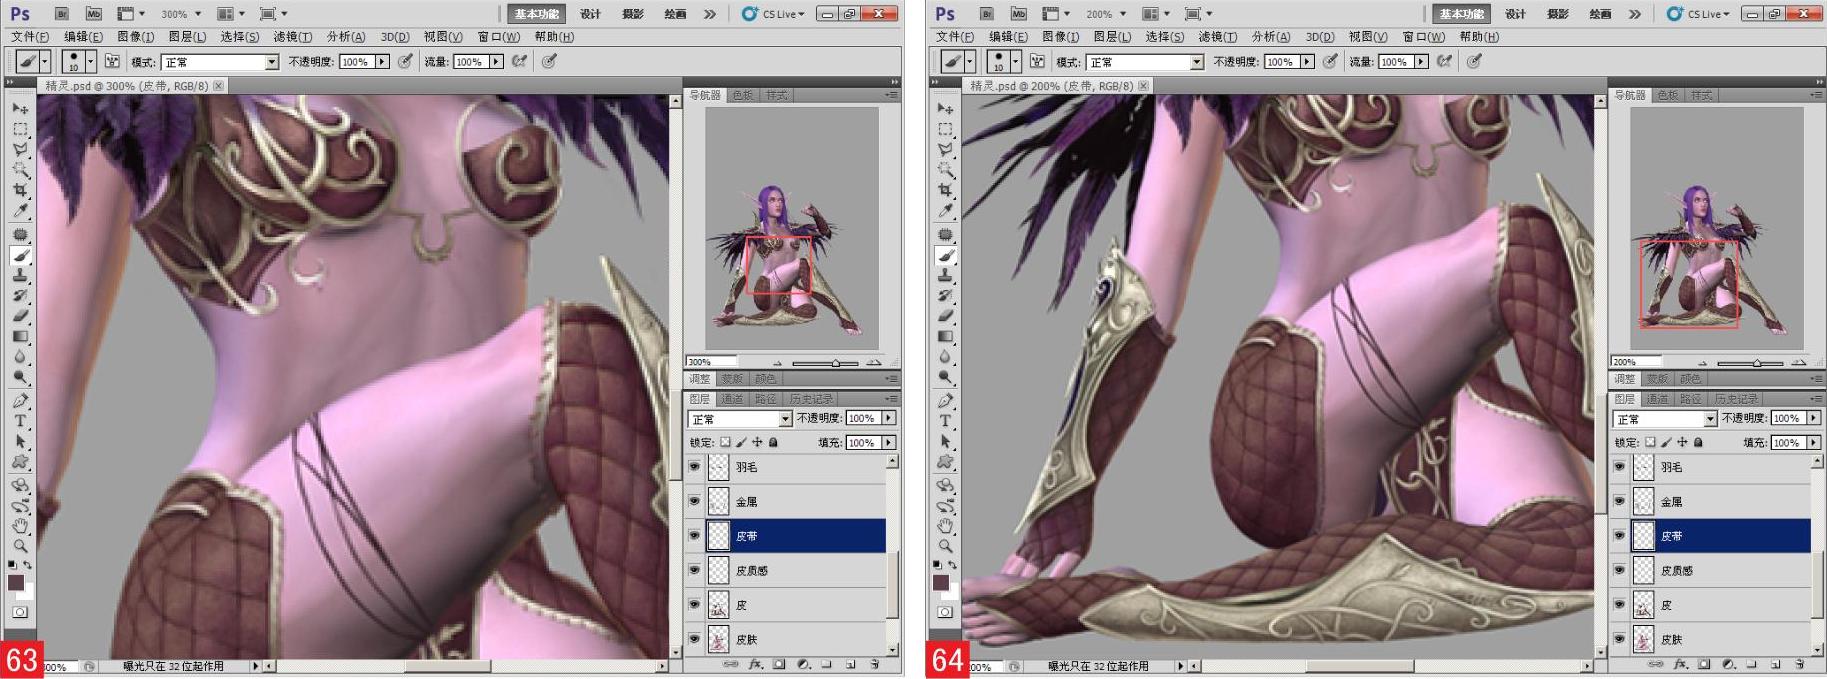This screenshot has width=1827, height=679.
Task: Click the foreground color swatch in left window
Action: (16, 583)
